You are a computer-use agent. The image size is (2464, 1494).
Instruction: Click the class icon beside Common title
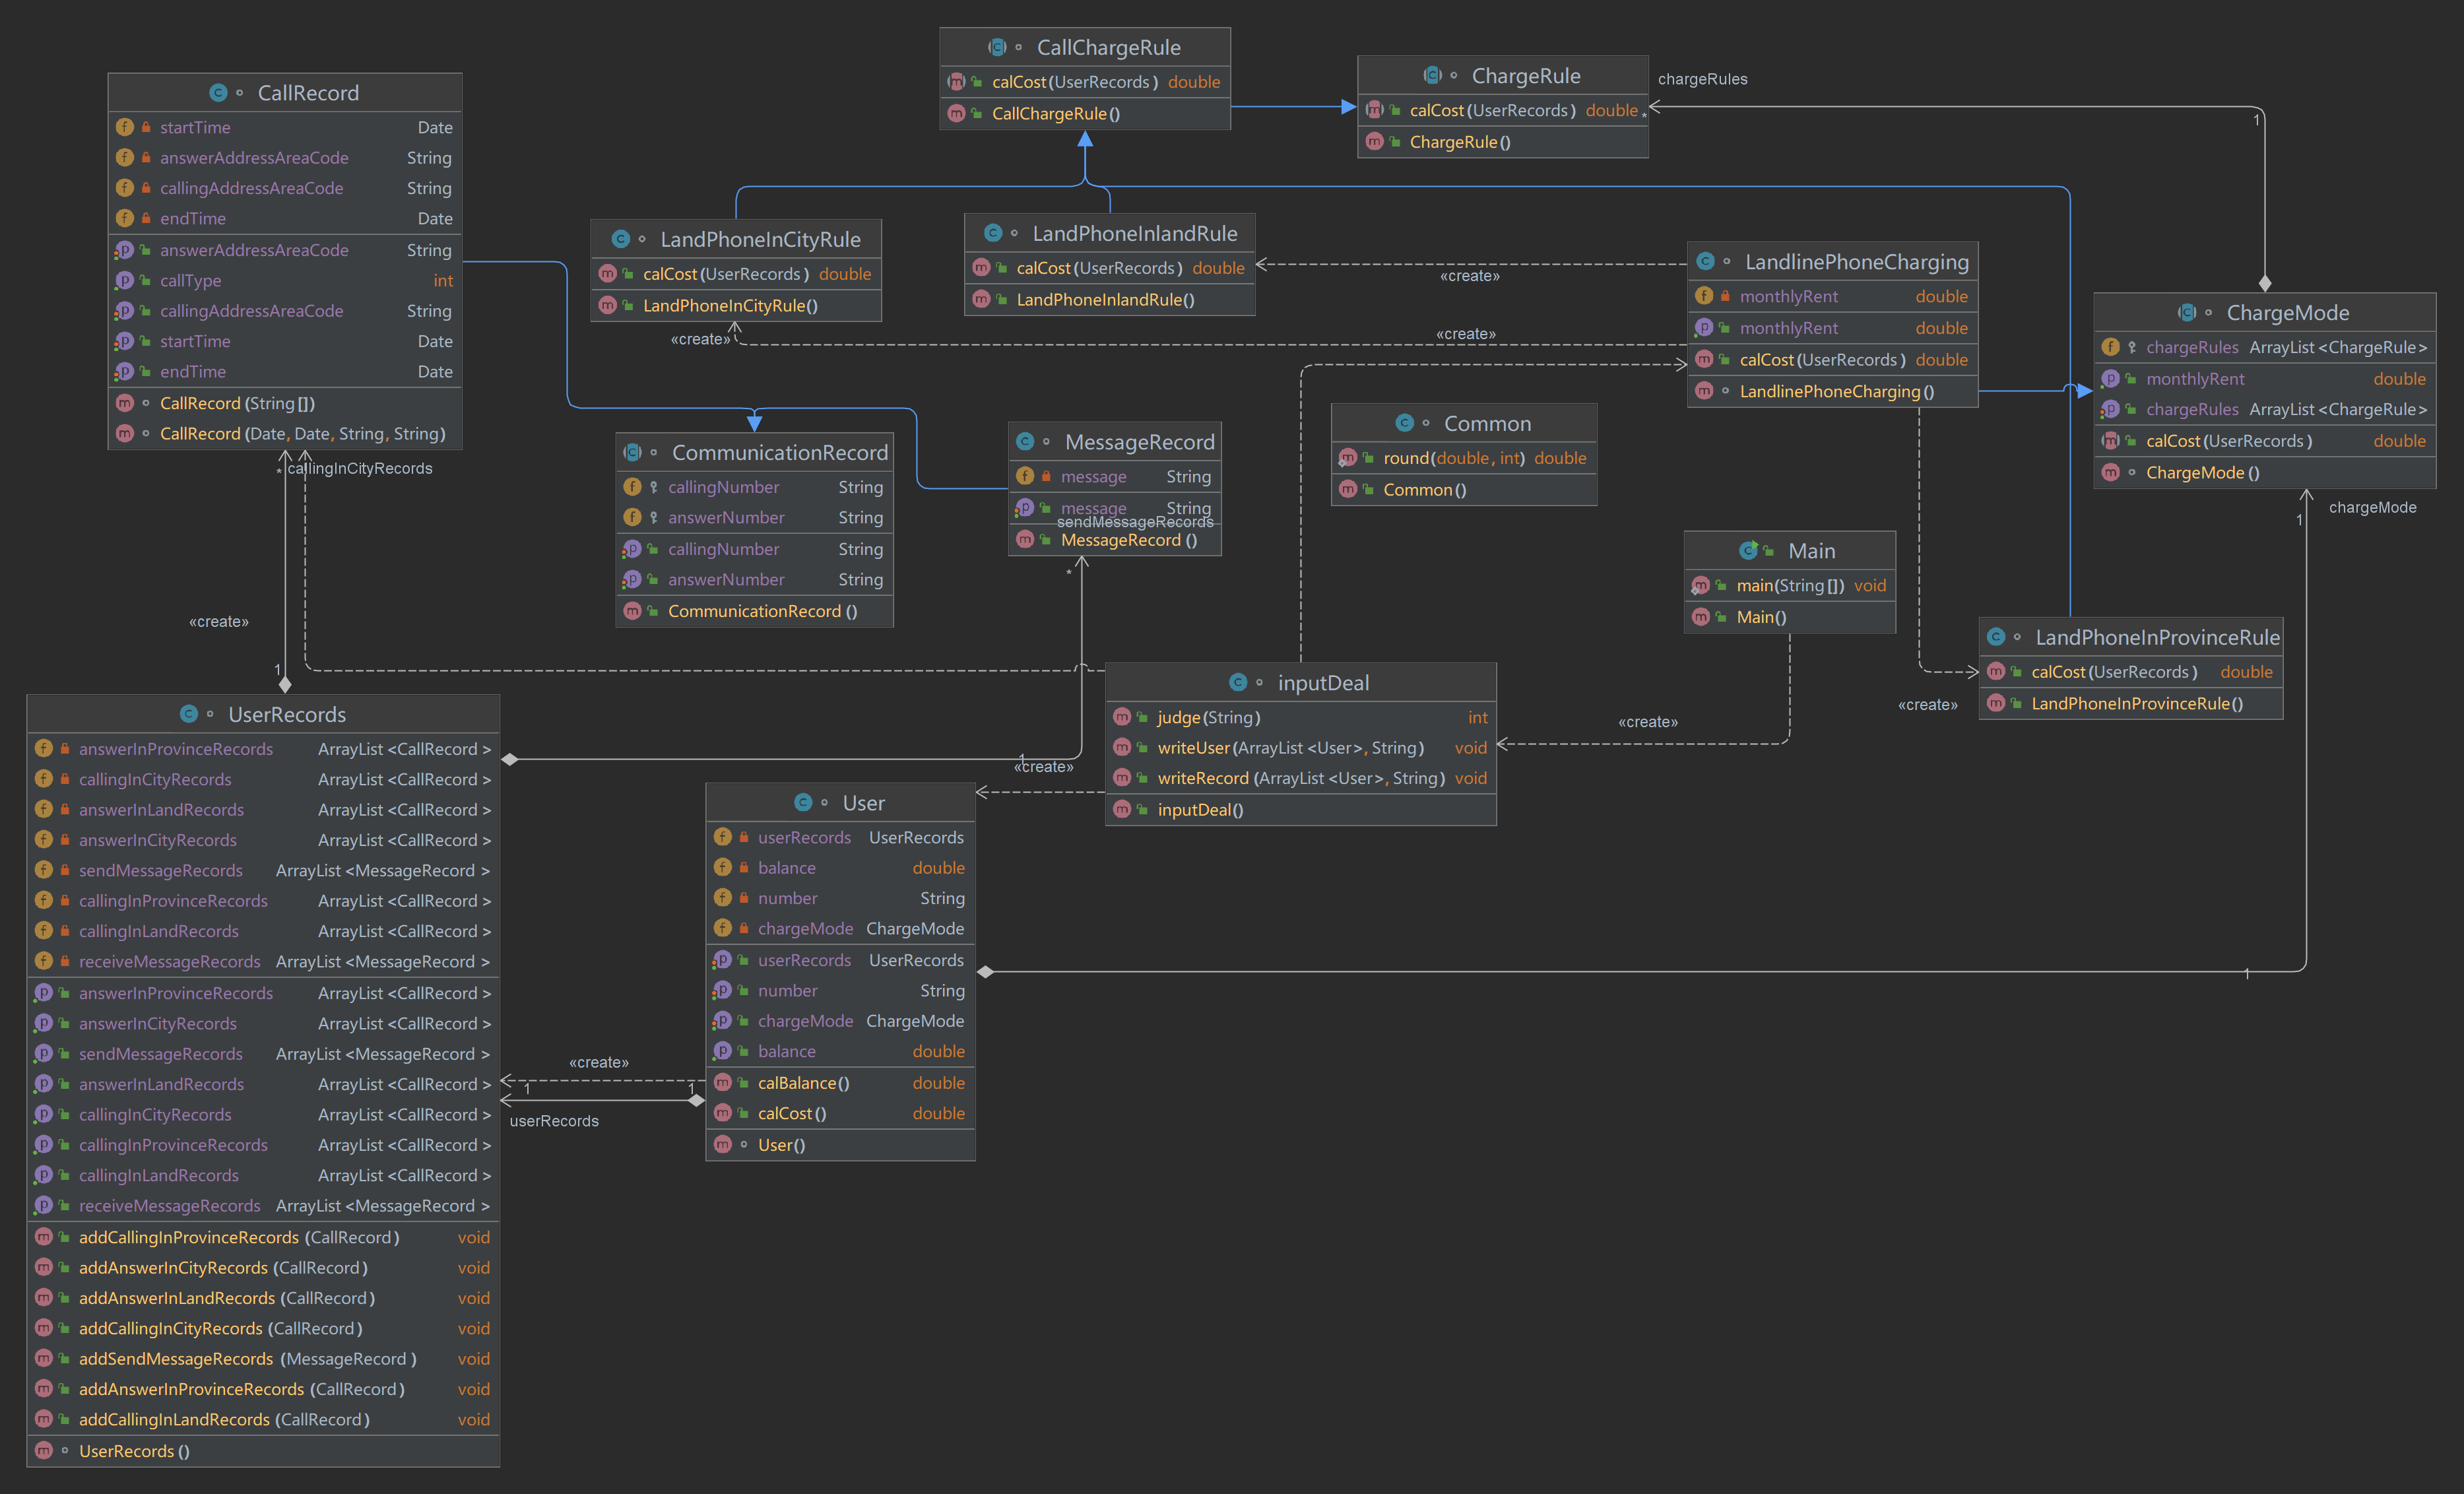coord(1404,423)
